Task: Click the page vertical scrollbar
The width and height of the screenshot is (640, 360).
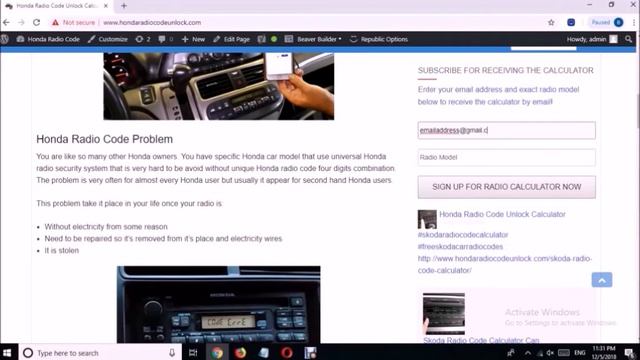Action: click(x=637, y=112)
